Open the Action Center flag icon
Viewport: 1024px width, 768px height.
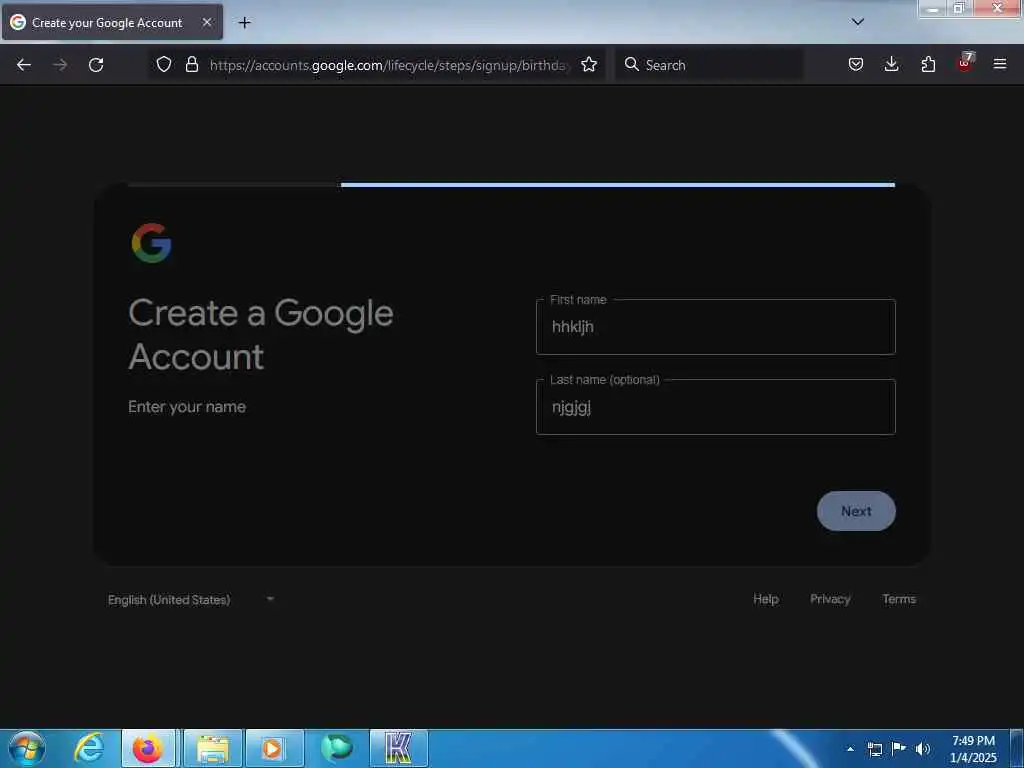coord(899,749)
